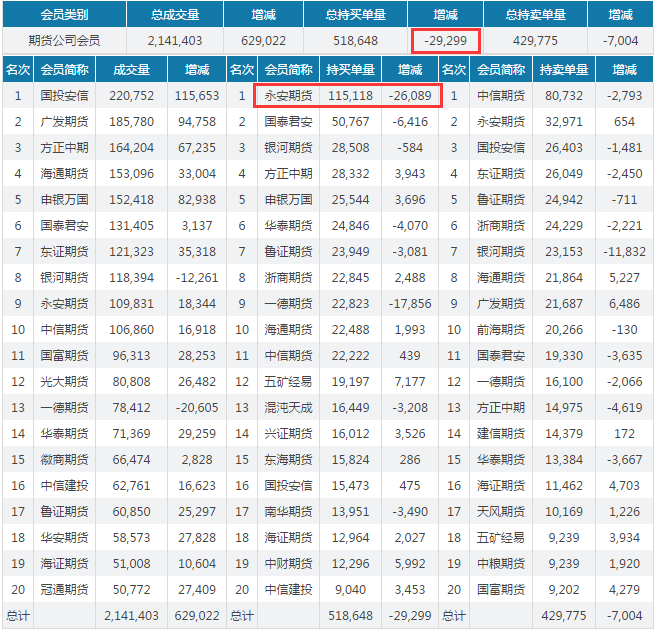This screenshot has height=631, width=654.
Task: Click the 总持卖单量 header cell
Action: point(535,15)
